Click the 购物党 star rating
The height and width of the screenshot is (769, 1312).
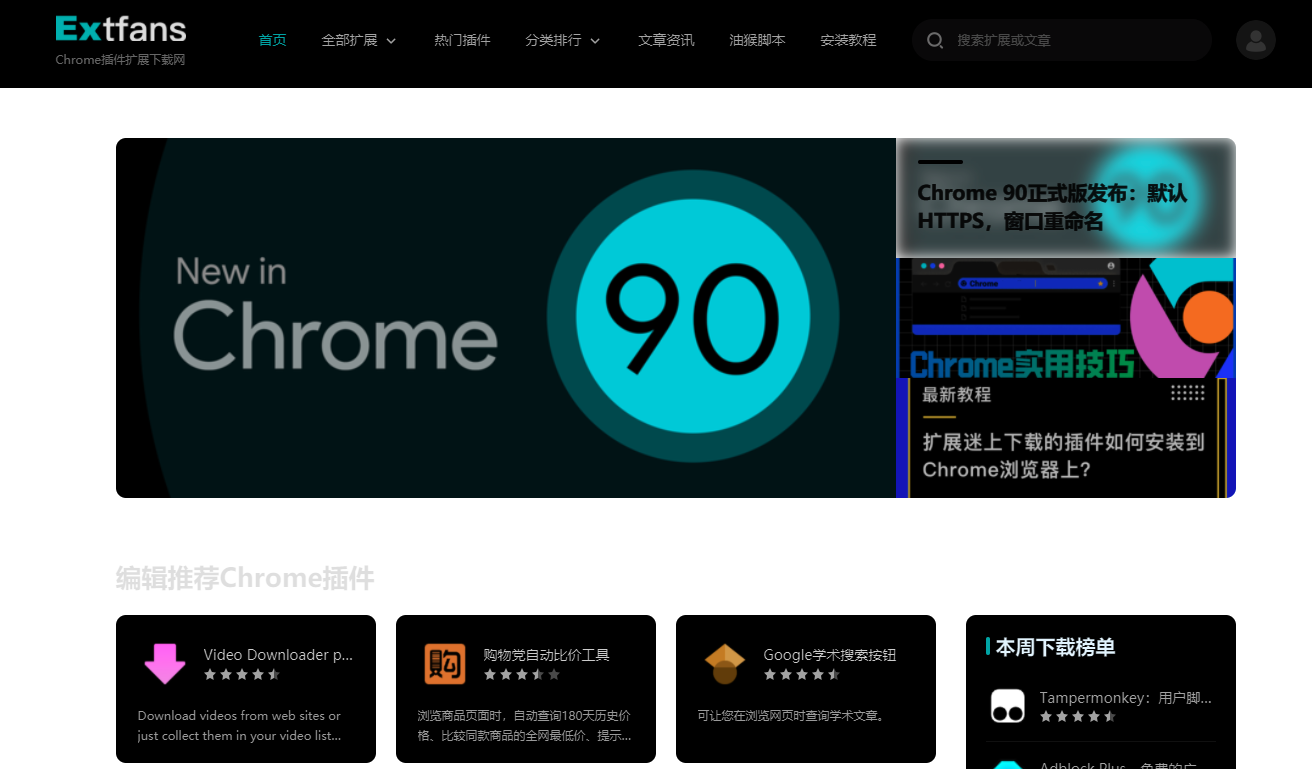522,675
